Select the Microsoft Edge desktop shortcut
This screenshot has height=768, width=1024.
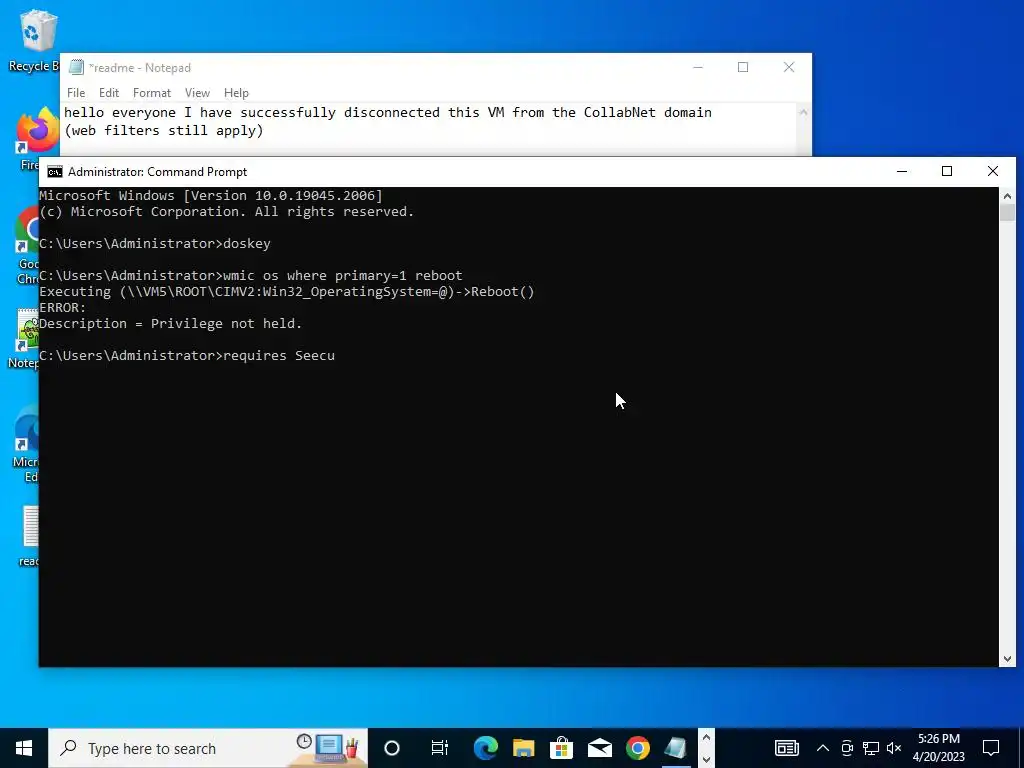tap(25, 444)
